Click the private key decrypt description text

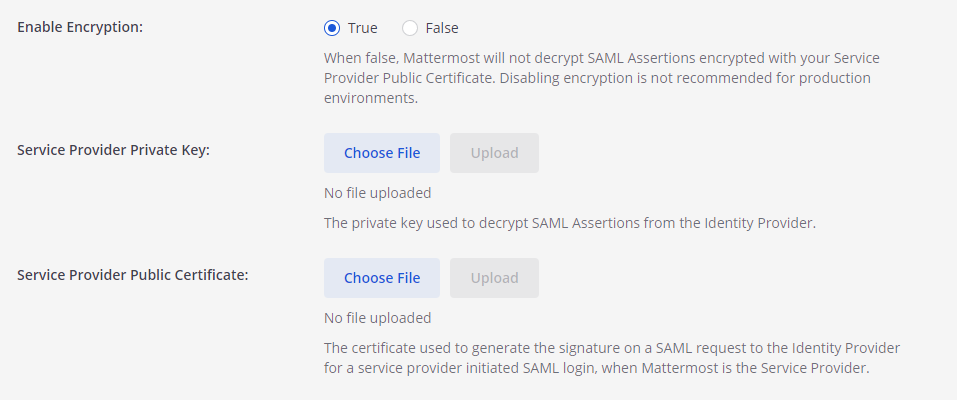pos(570,223)
